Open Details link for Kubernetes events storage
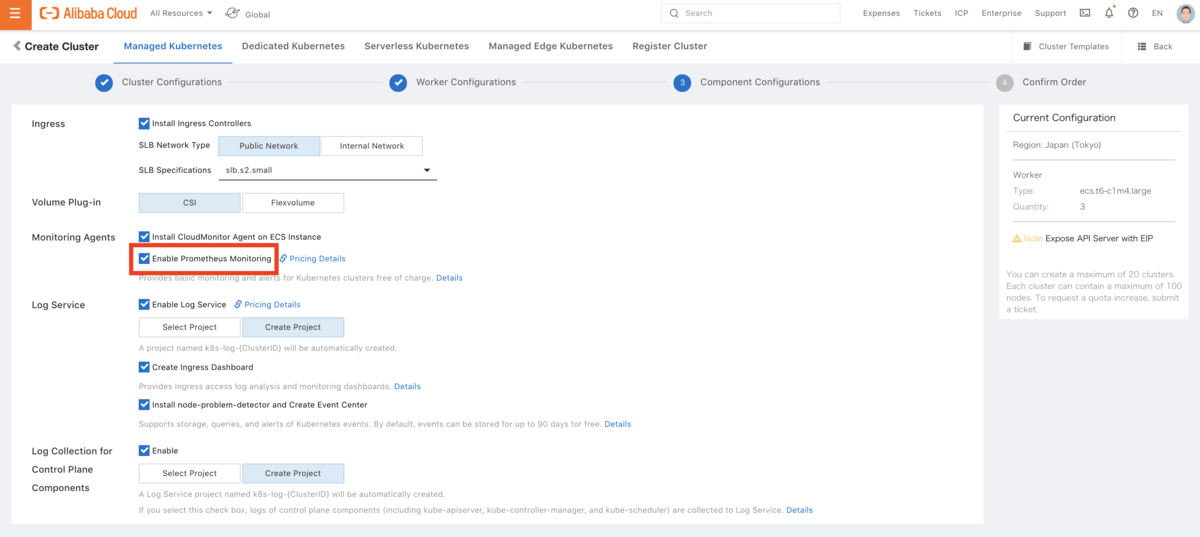The width and height of the screenshot is (1200, 537). 617,424
